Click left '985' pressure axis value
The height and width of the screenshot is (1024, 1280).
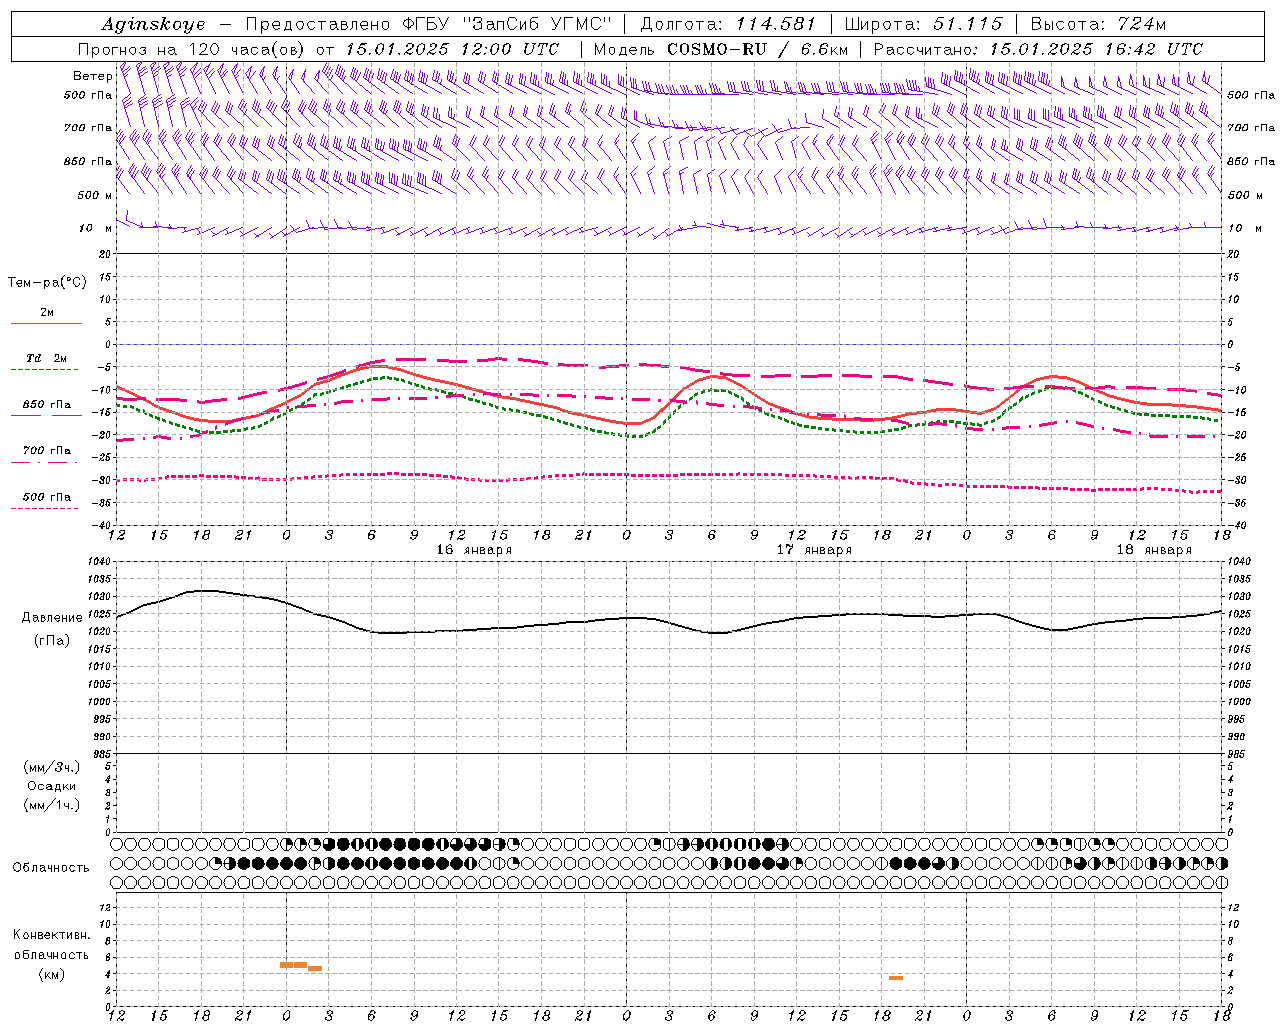pos(102,754)
